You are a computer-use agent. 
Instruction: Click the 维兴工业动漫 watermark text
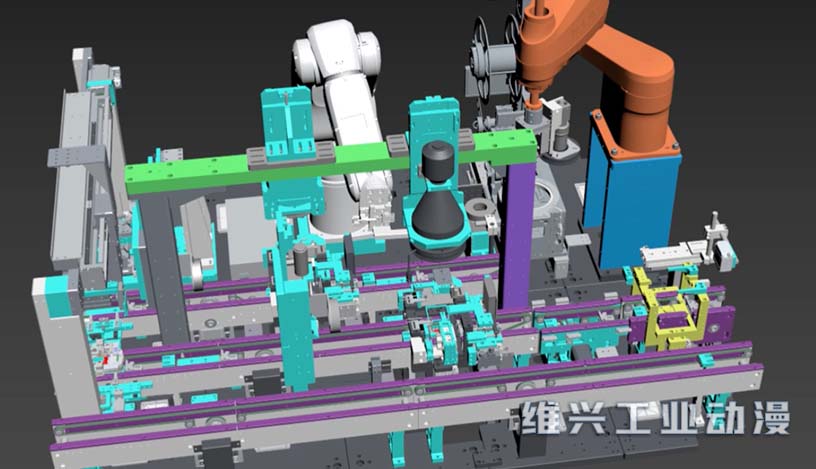654,417
